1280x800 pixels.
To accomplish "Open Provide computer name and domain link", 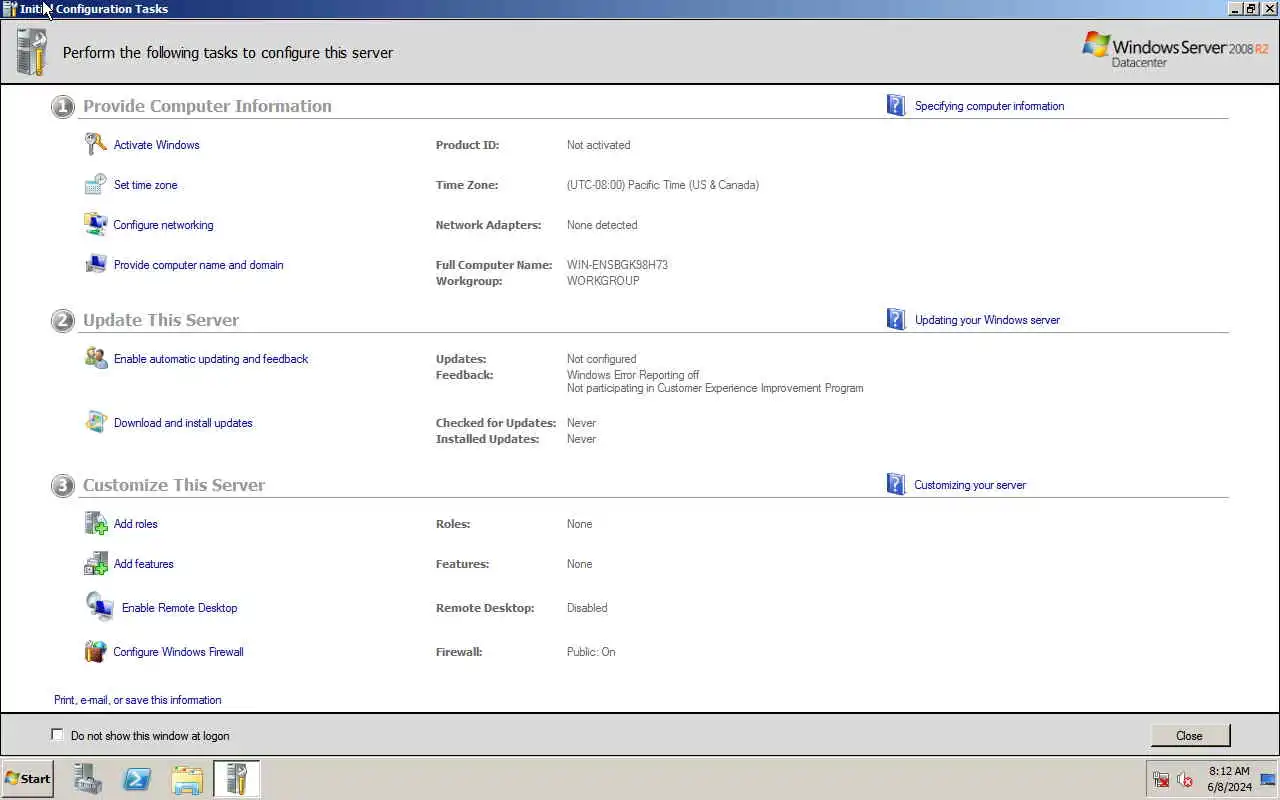I will pos(198,265).
